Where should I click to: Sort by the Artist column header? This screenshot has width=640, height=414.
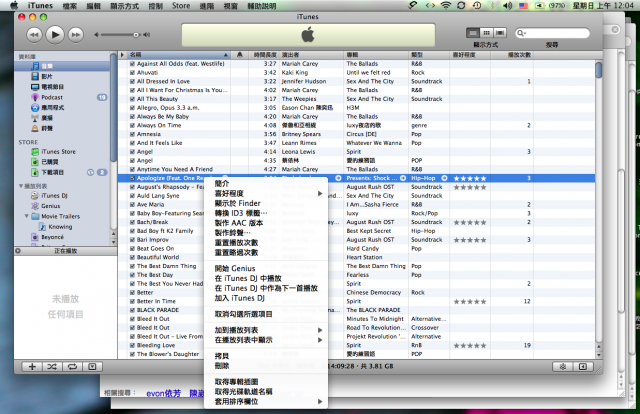coord(311,55)
